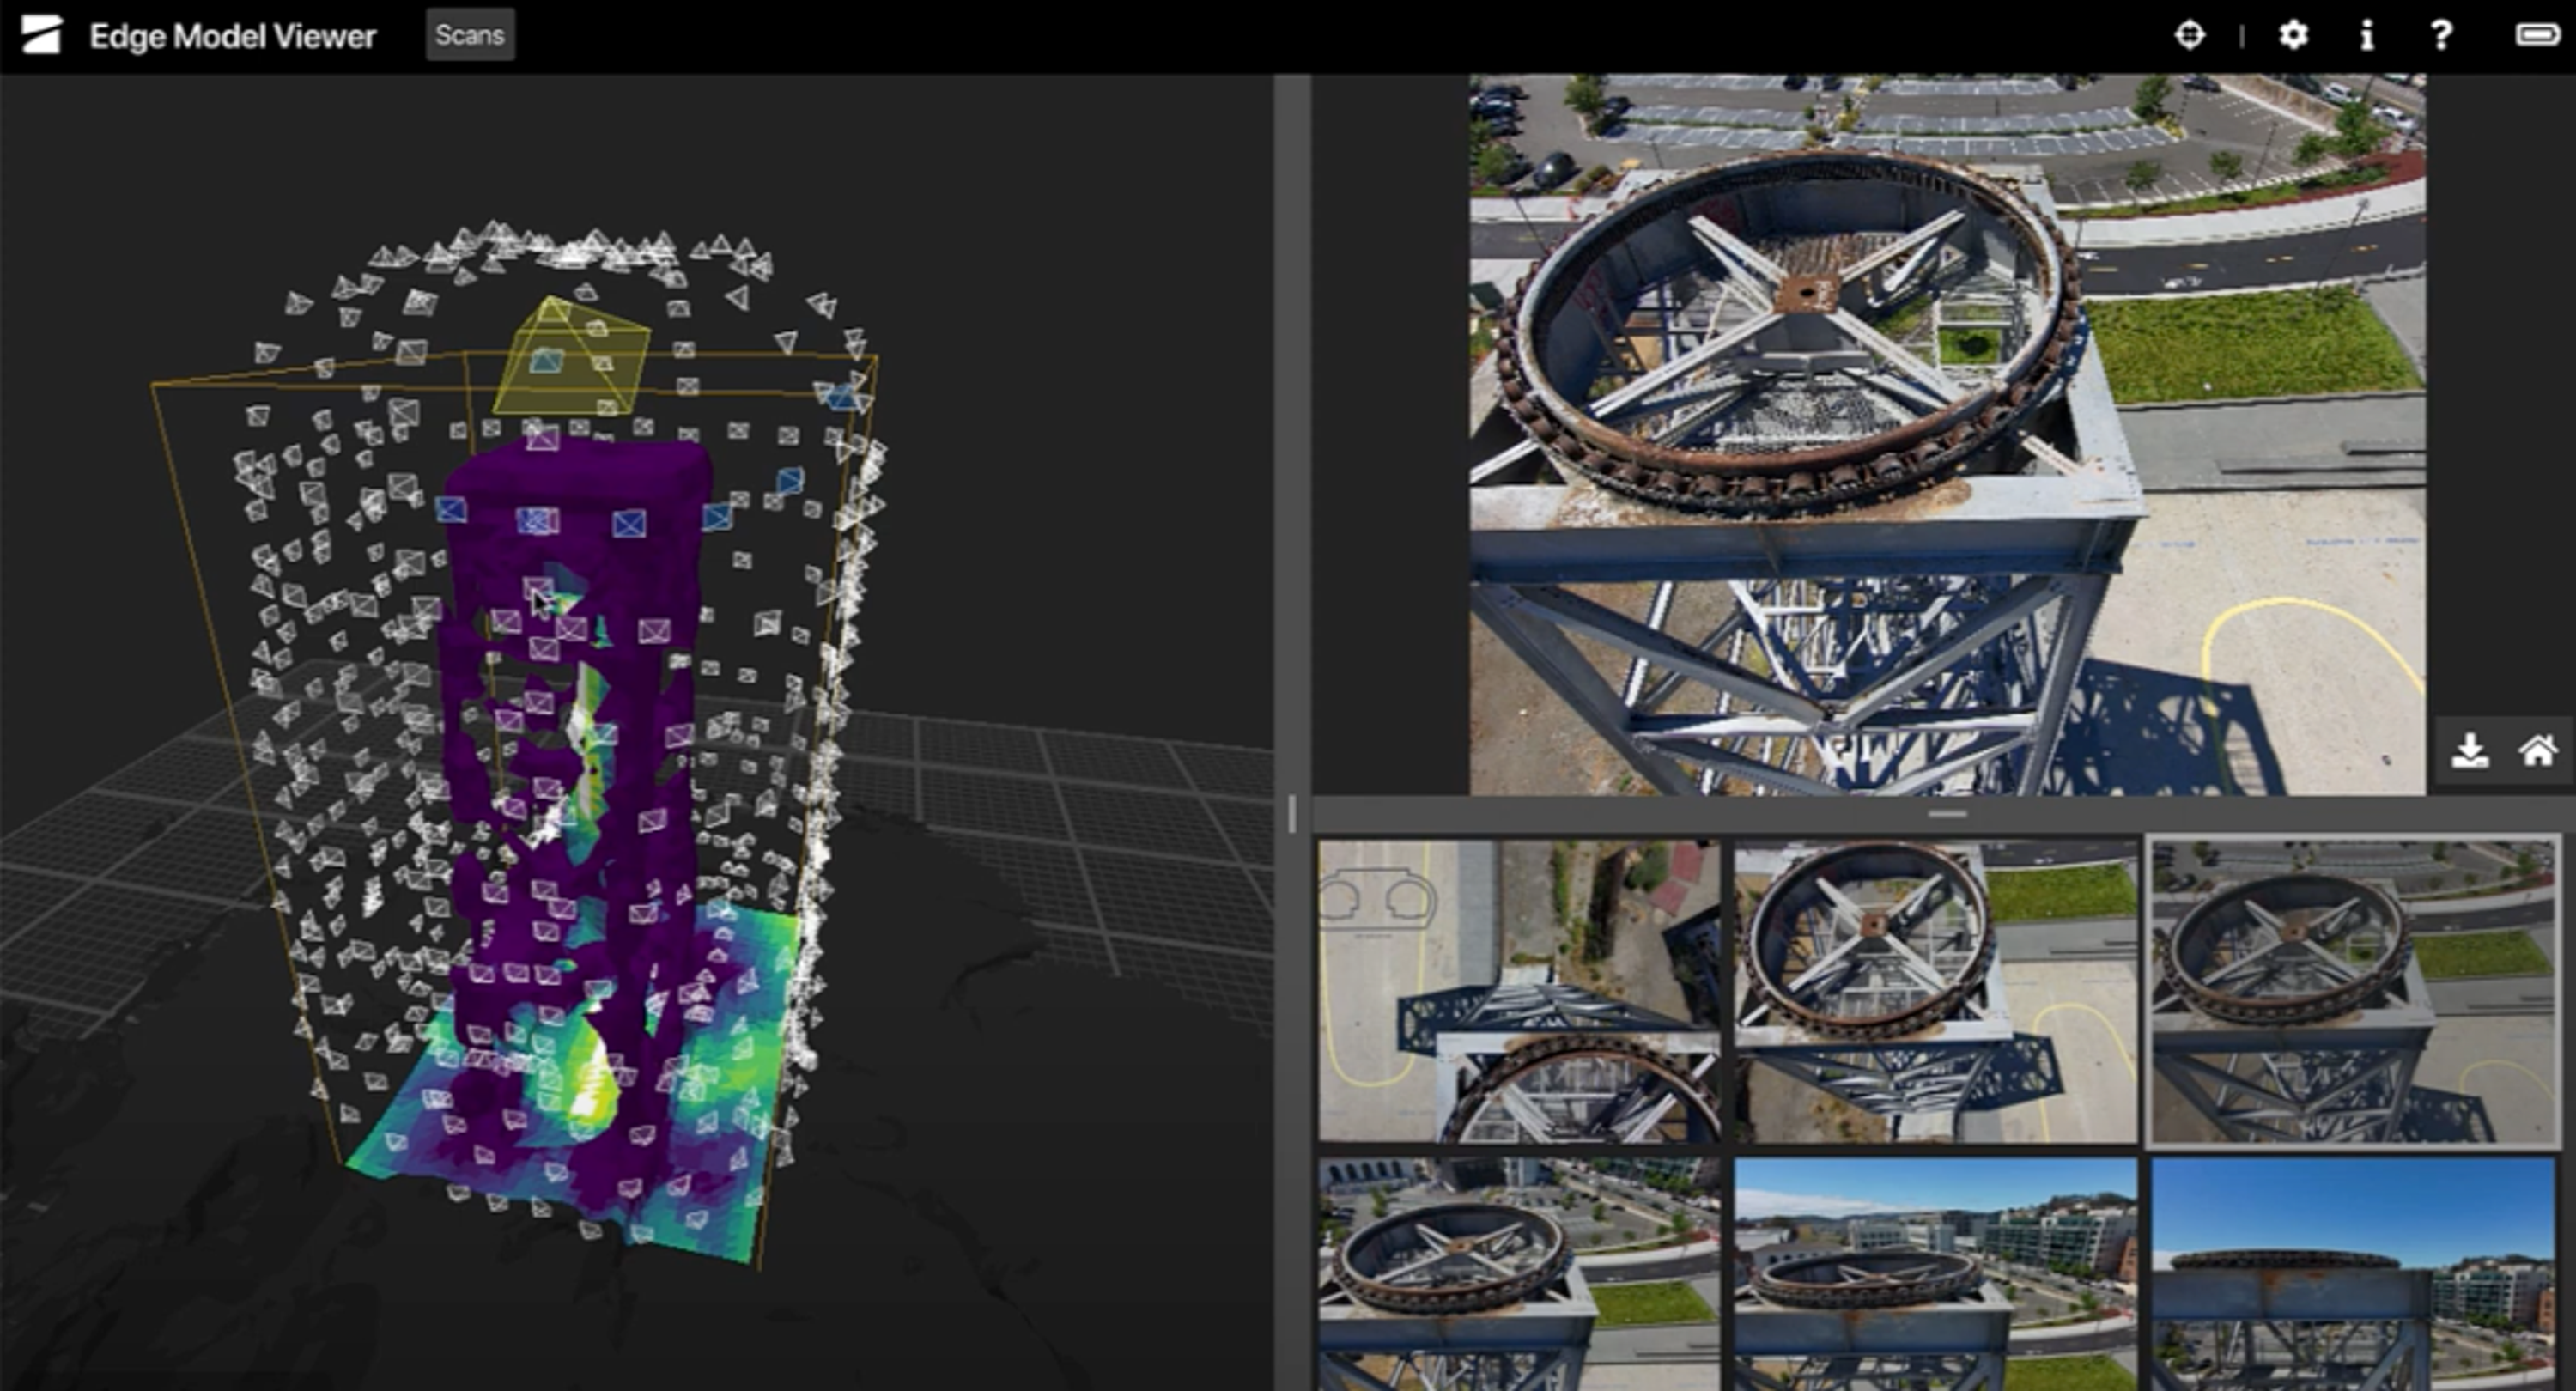Open bottom-left thumbnail with parking lot behind wheel
The width and height of the screenshot is (2576, 1391).
point(1519,1274)
